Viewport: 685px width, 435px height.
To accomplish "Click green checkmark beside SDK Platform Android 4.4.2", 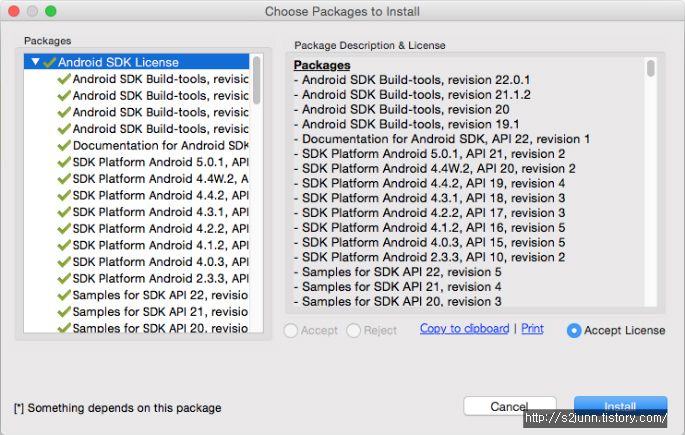I will 64,195.
